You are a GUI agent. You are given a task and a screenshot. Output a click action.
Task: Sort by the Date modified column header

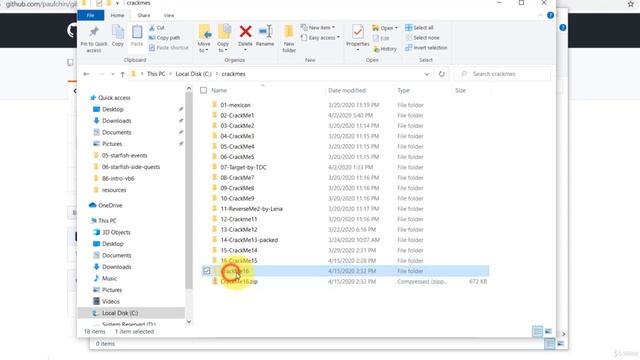tap(347, 91)
